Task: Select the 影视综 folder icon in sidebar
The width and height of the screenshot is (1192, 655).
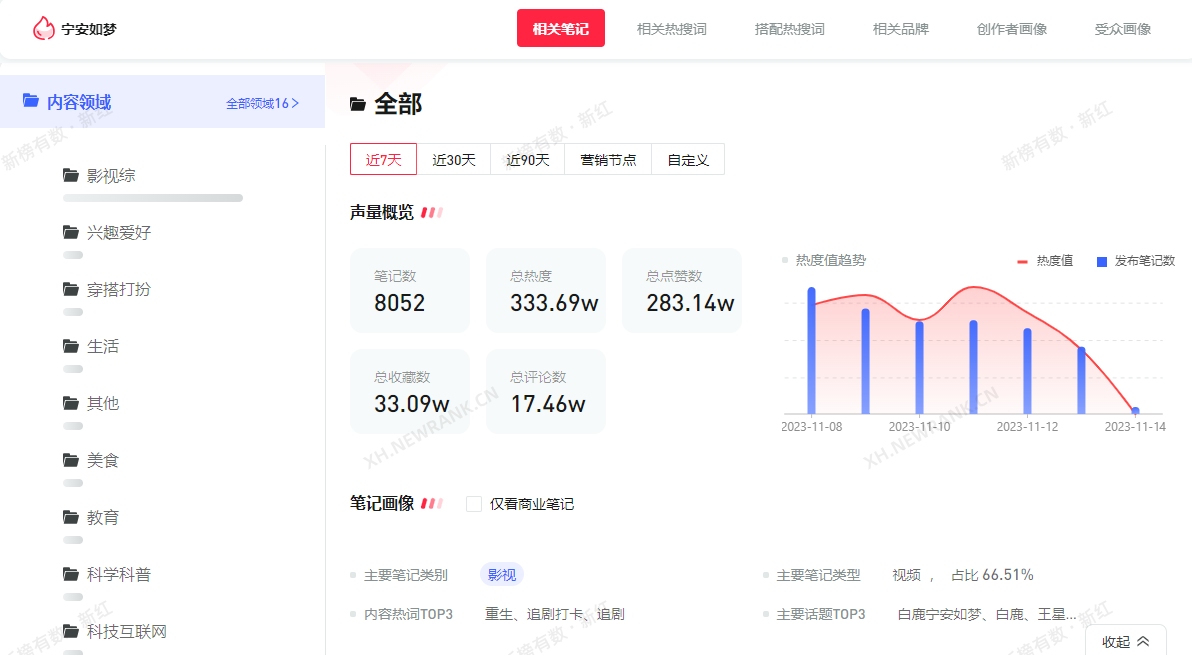Action: pyautogui.click(x=67, y=174)
